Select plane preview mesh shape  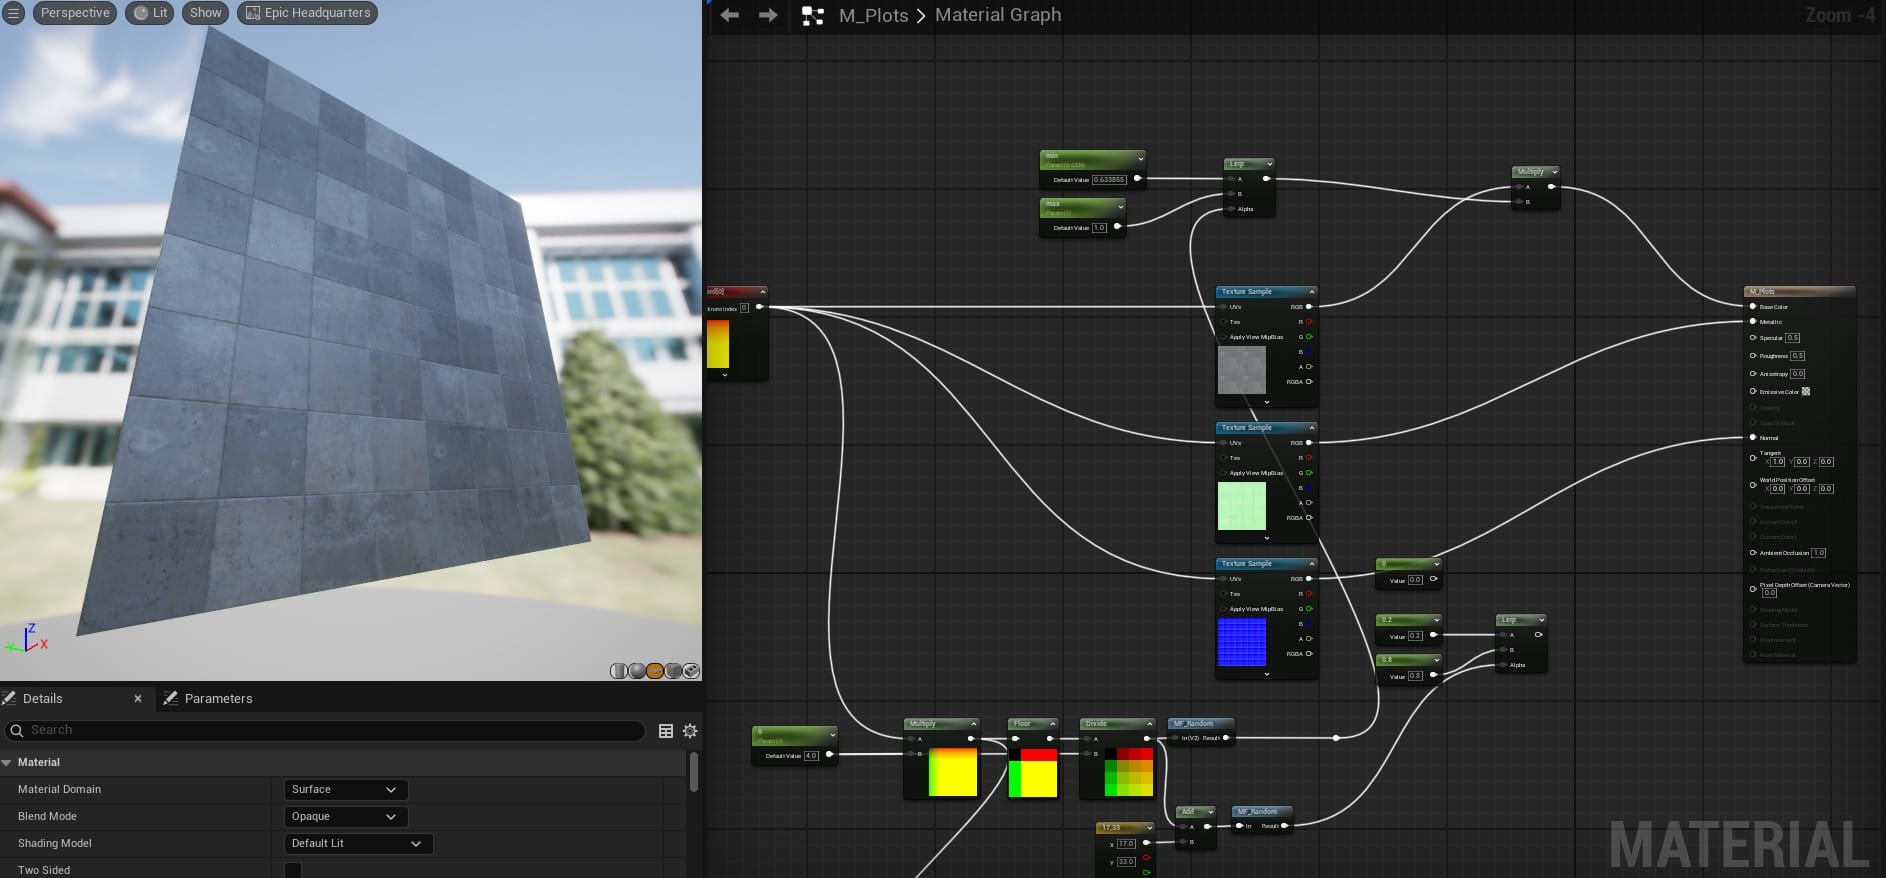(x=654, y=671)
